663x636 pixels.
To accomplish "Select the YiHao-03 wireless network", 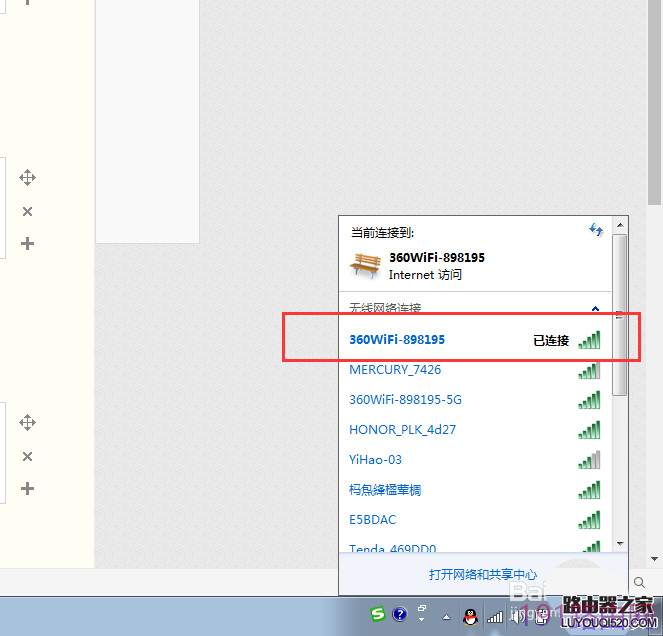I will click(x=475, y=460).
